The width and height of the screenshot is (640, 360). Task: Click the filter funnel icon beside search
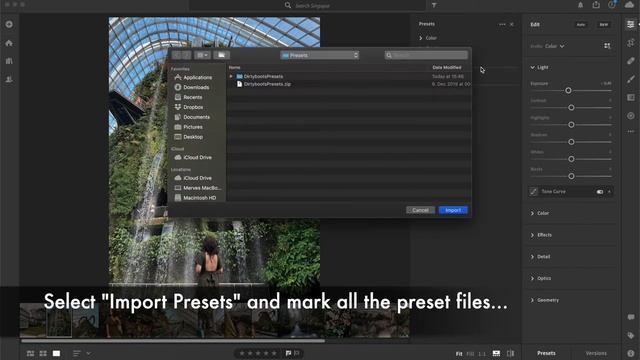coord(434,5)
